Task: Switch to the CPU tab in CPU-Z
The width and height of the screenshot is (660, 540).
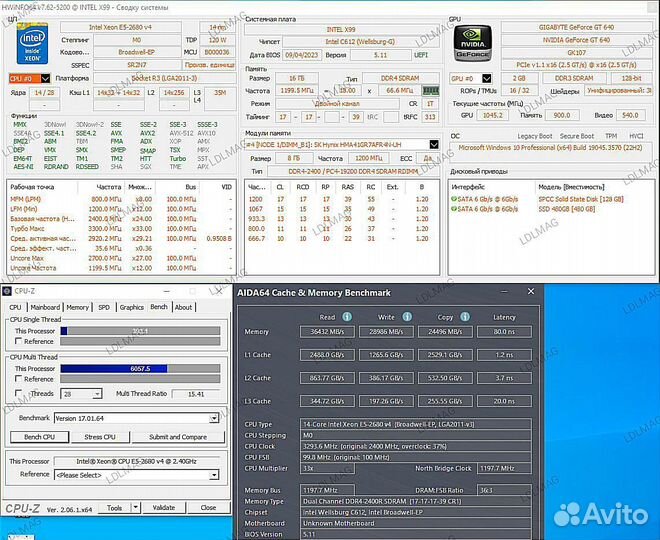Action: point(15,307)
